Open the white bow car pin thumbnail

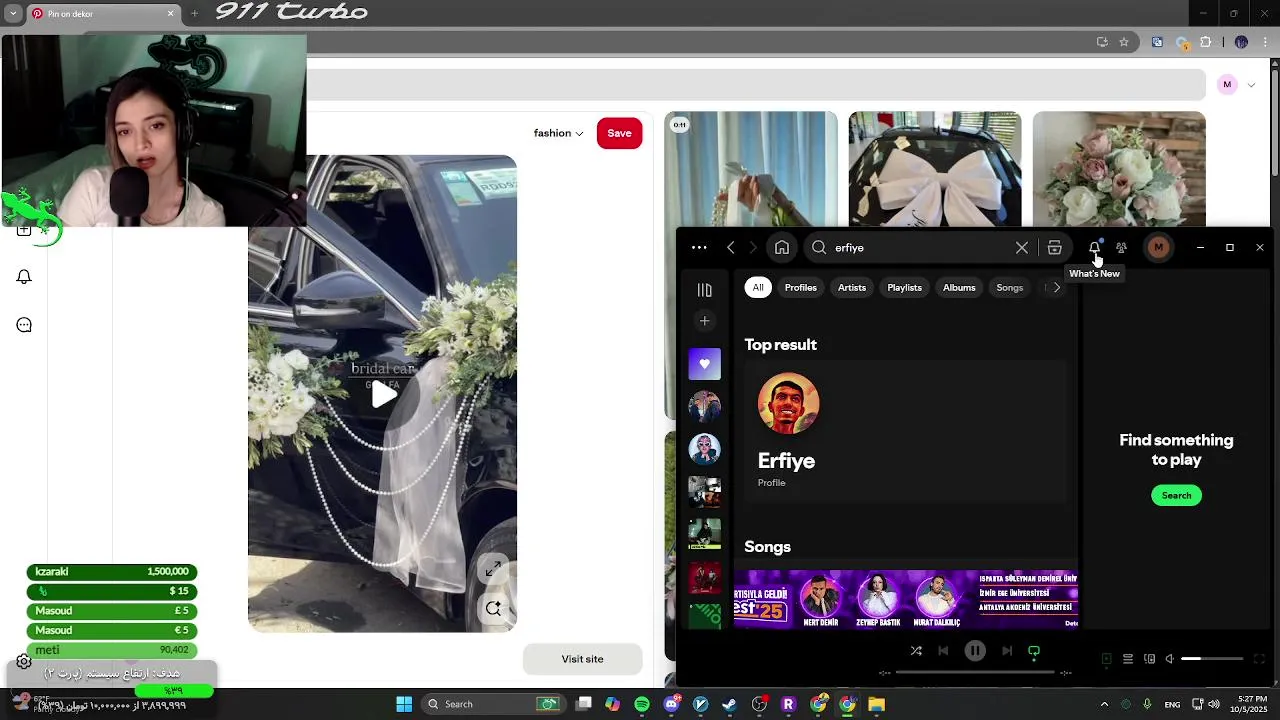click(935, 169)
